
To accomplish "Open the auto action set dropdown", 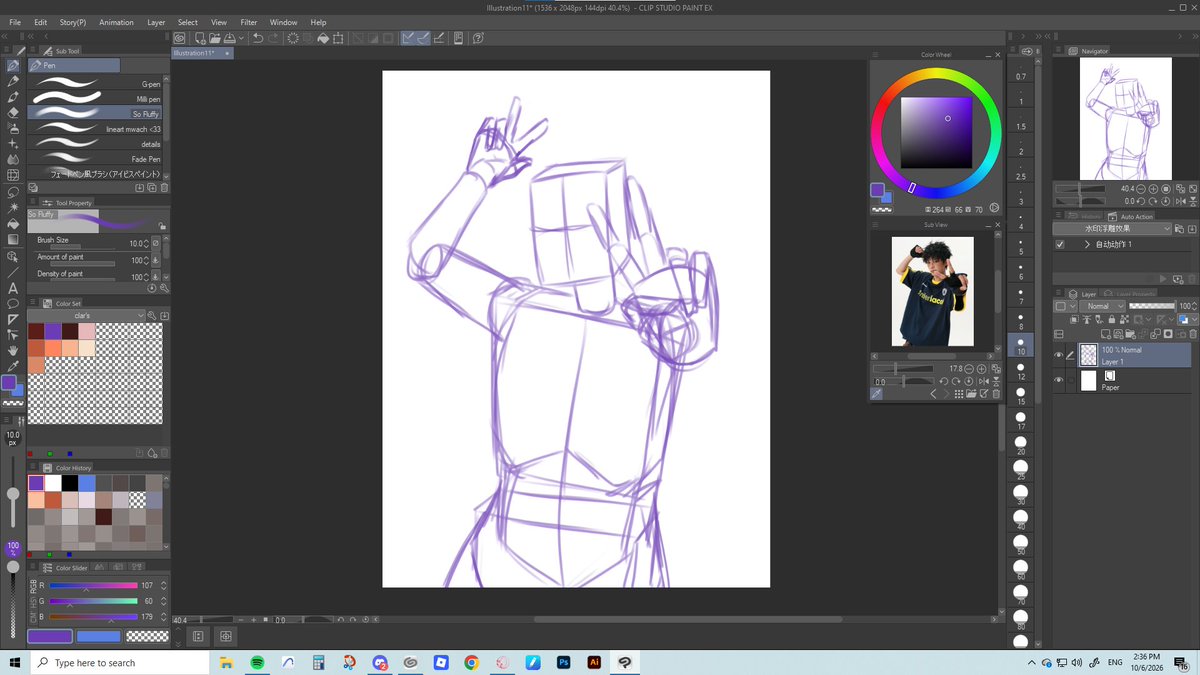I will tap(1113, 228).
